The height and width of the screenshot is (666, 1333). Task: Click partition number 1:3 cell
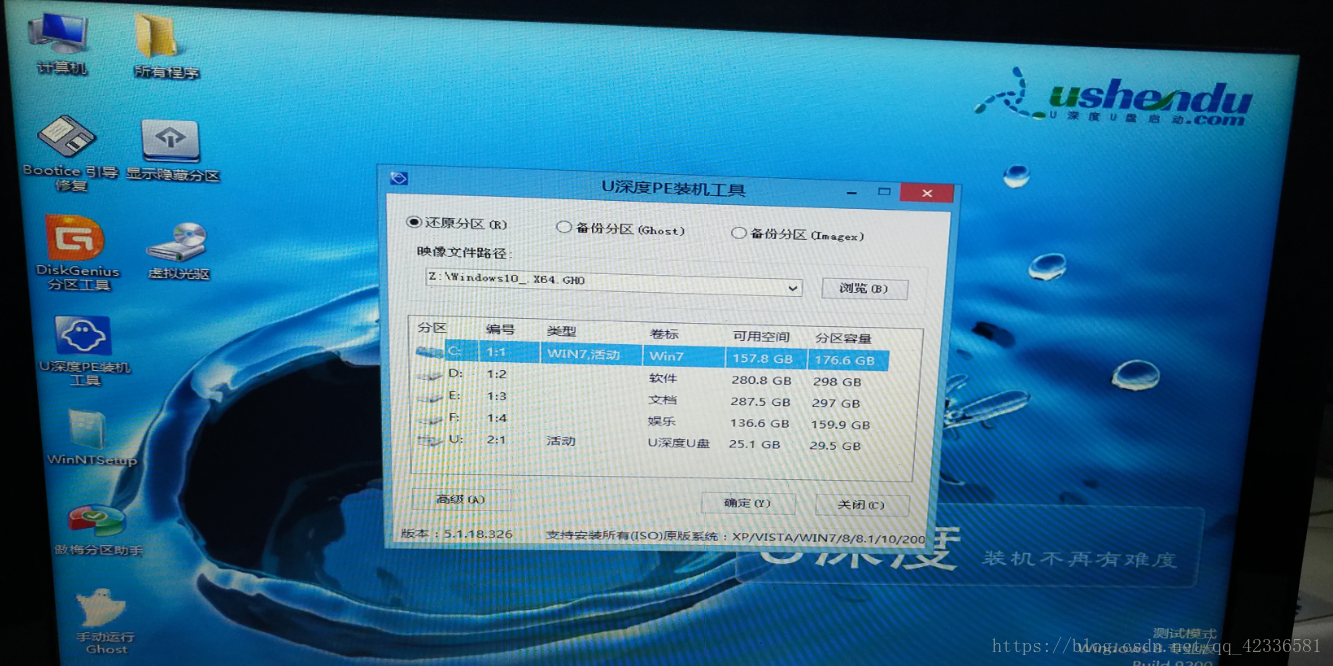tap(497, 396)
